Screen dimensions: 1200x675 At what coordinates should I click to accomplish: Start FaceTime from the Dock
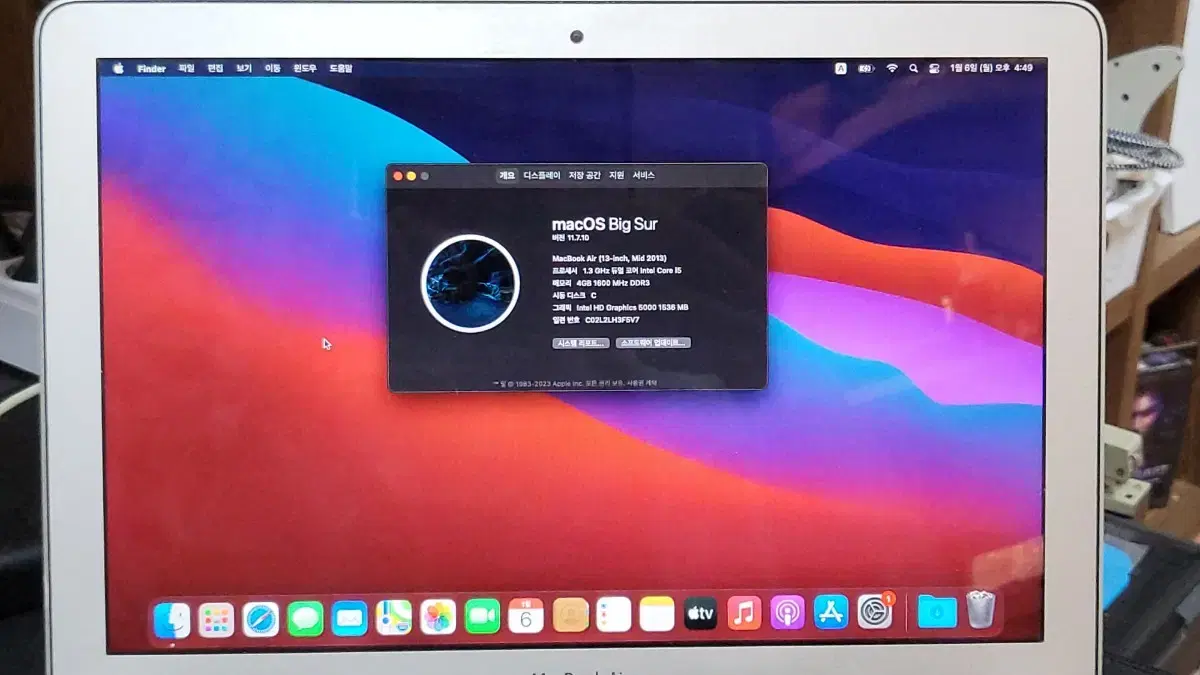(482, 617)
